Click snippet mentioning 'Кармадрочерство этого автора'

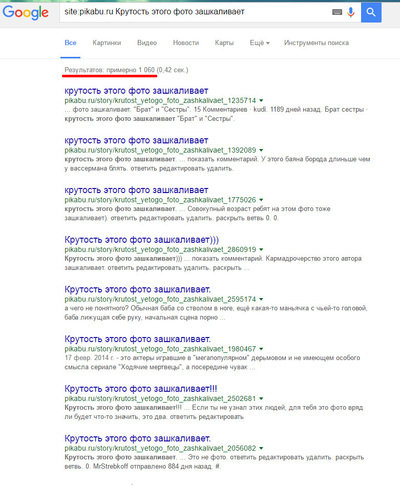213,263
